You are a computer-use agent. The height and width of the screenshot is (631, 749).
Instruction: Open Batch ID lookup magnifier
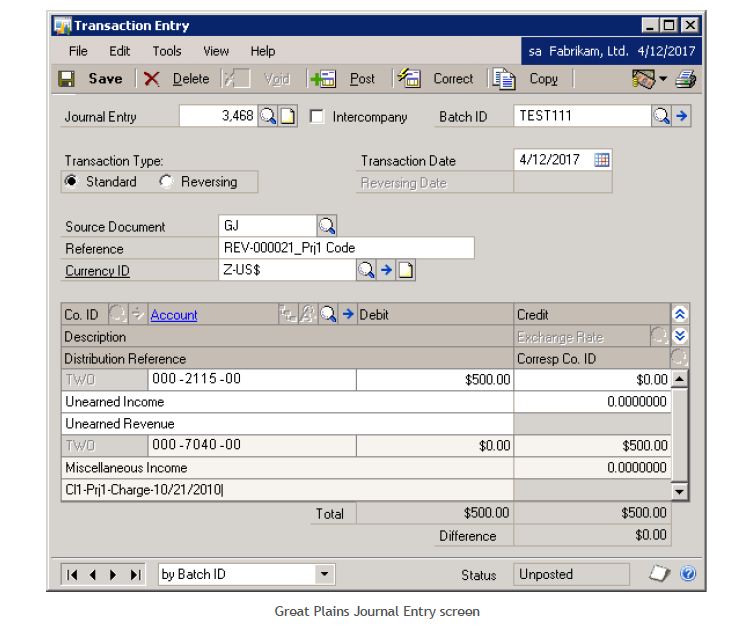[x=662, y=116]
